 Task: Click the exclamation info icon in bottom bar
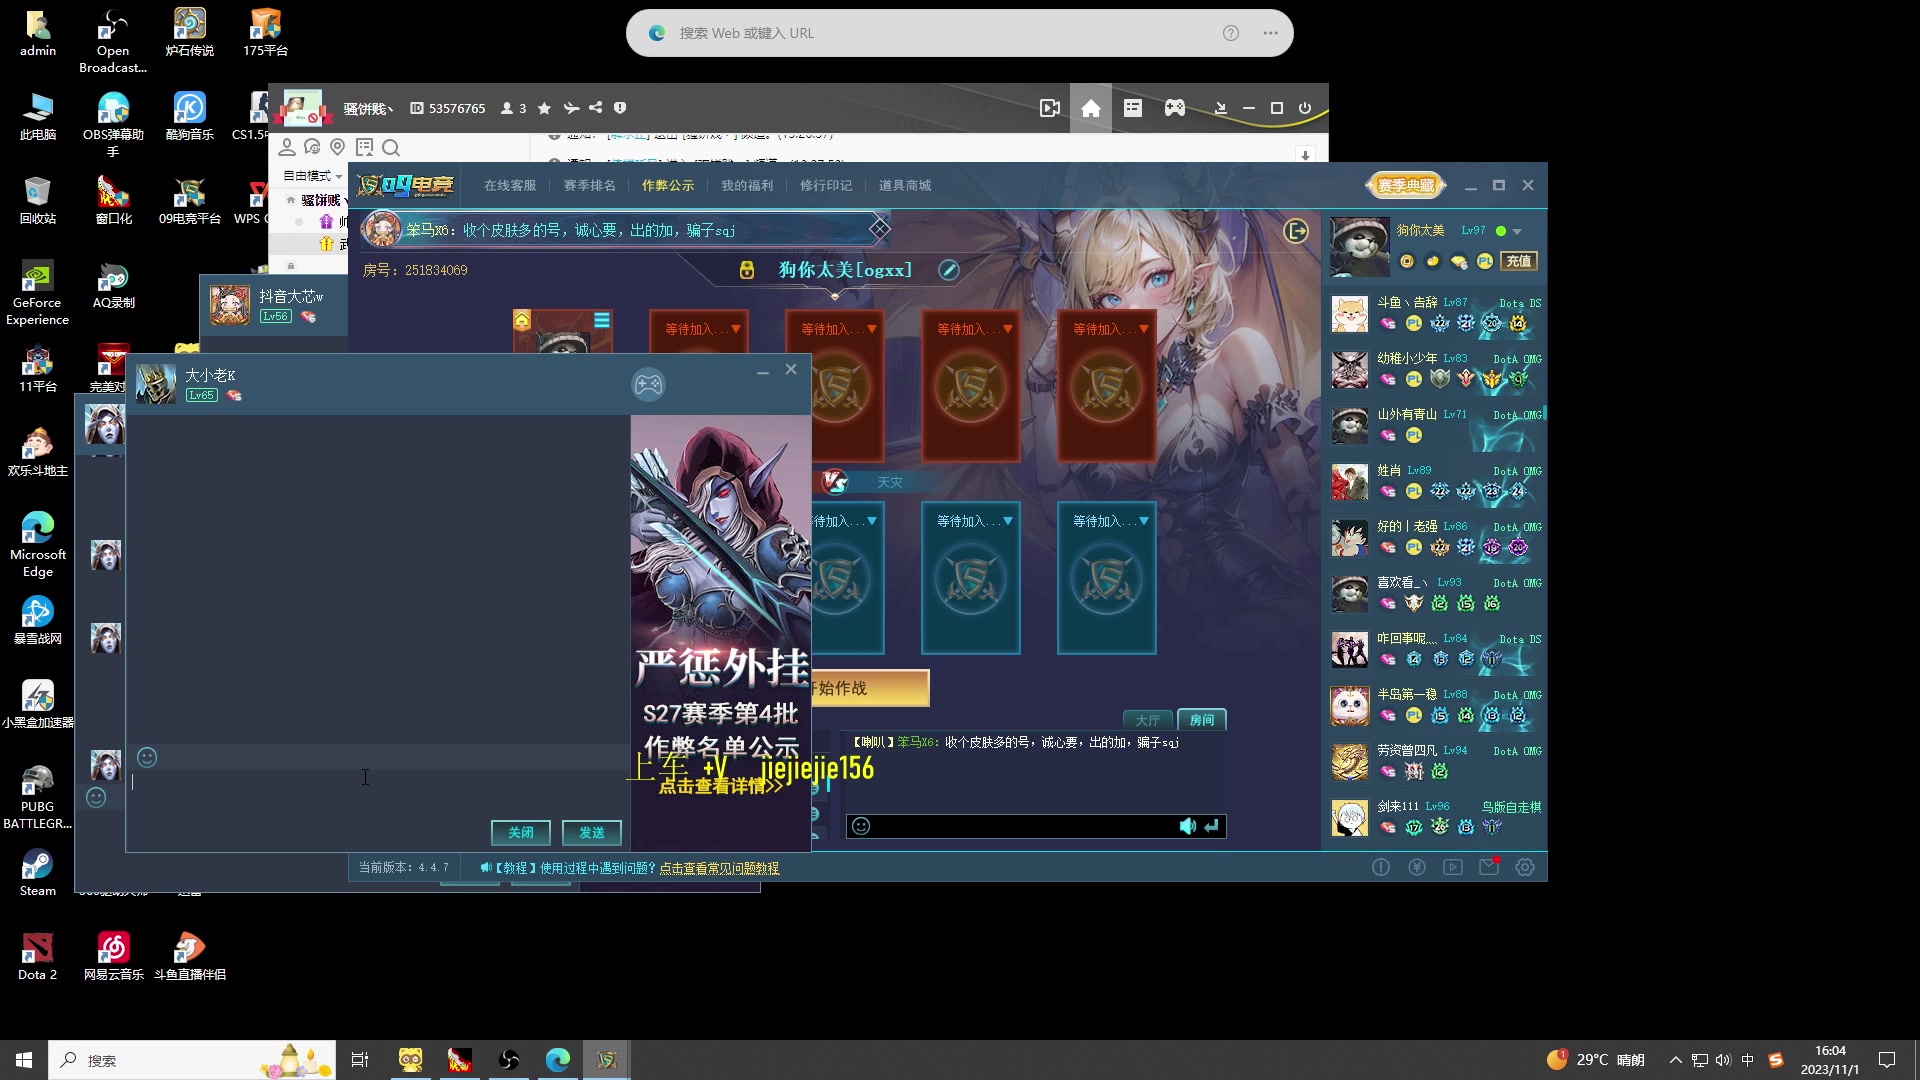(x=1381, y=867)
